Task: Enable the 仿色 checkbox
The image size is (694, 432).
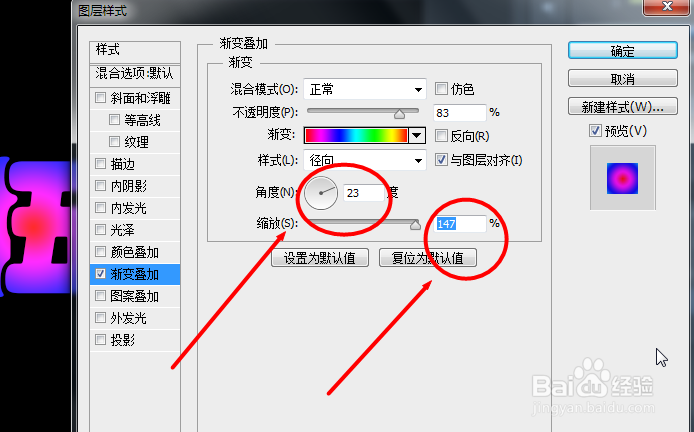Action: pyautogui.click(x=441, y=89)
